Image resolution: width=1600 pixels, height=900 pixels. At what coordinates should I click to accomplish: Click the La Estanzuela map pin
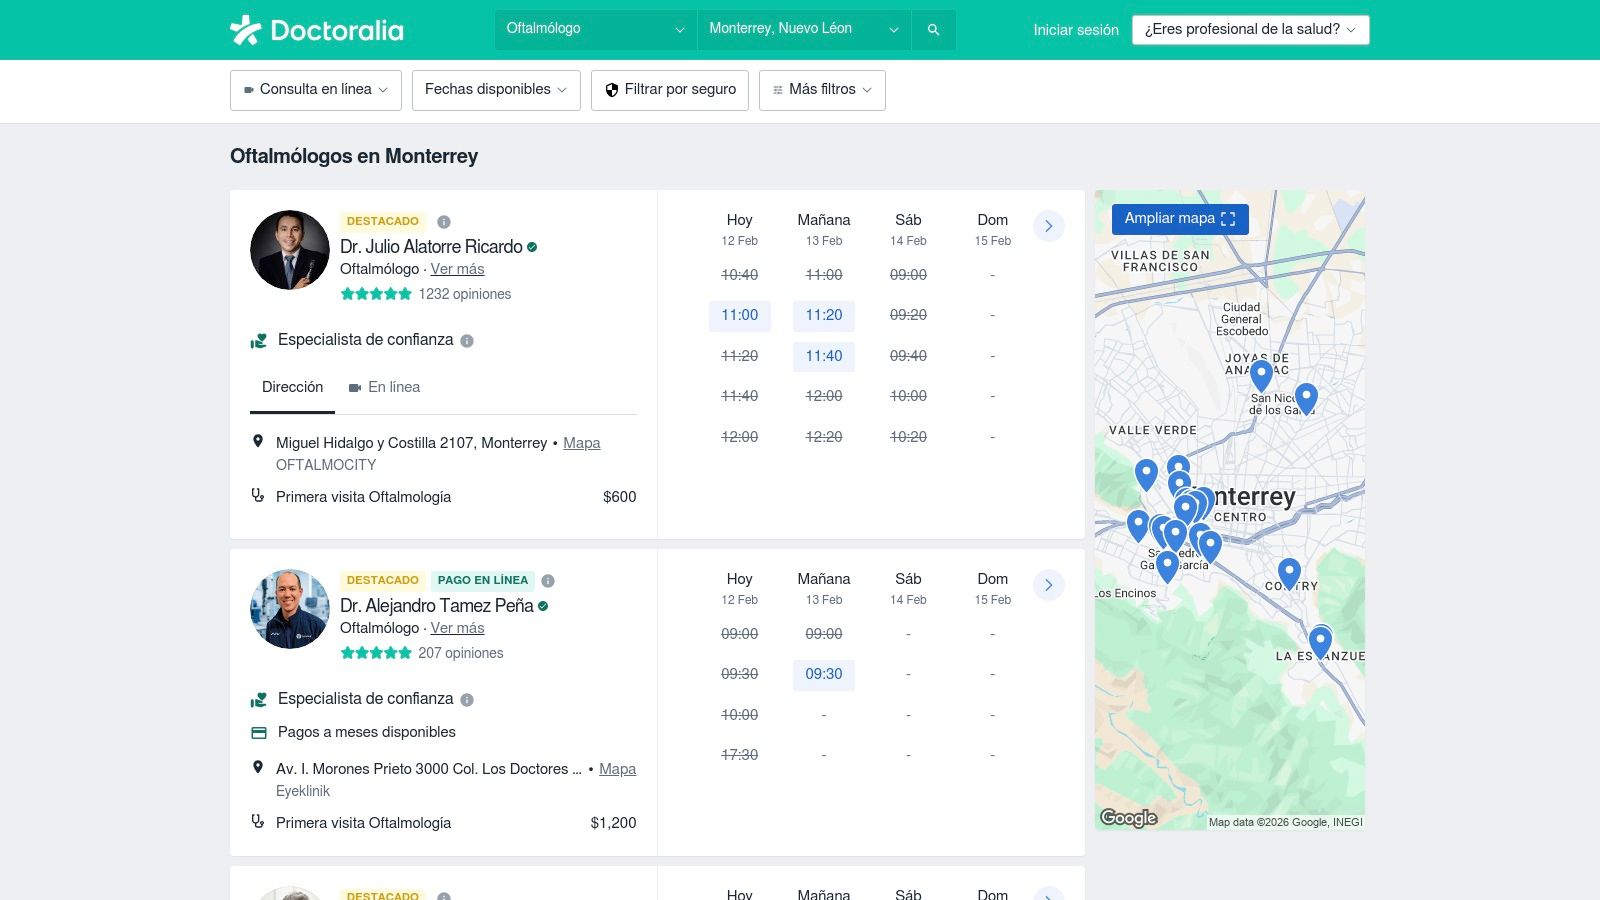click(x=1320, y=640)
